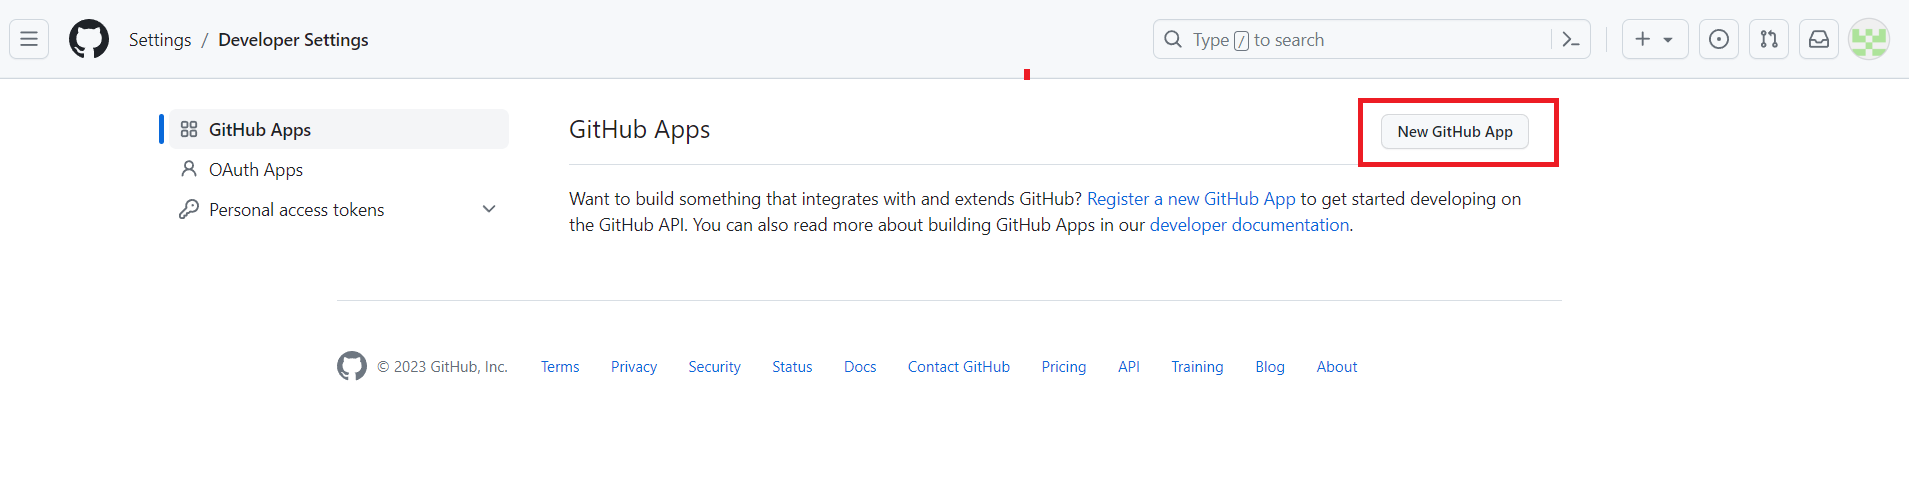This screenshot has height=498, width=1909.
Task: Expand the Personal access tokens chevron
Action: coord(489,209)
